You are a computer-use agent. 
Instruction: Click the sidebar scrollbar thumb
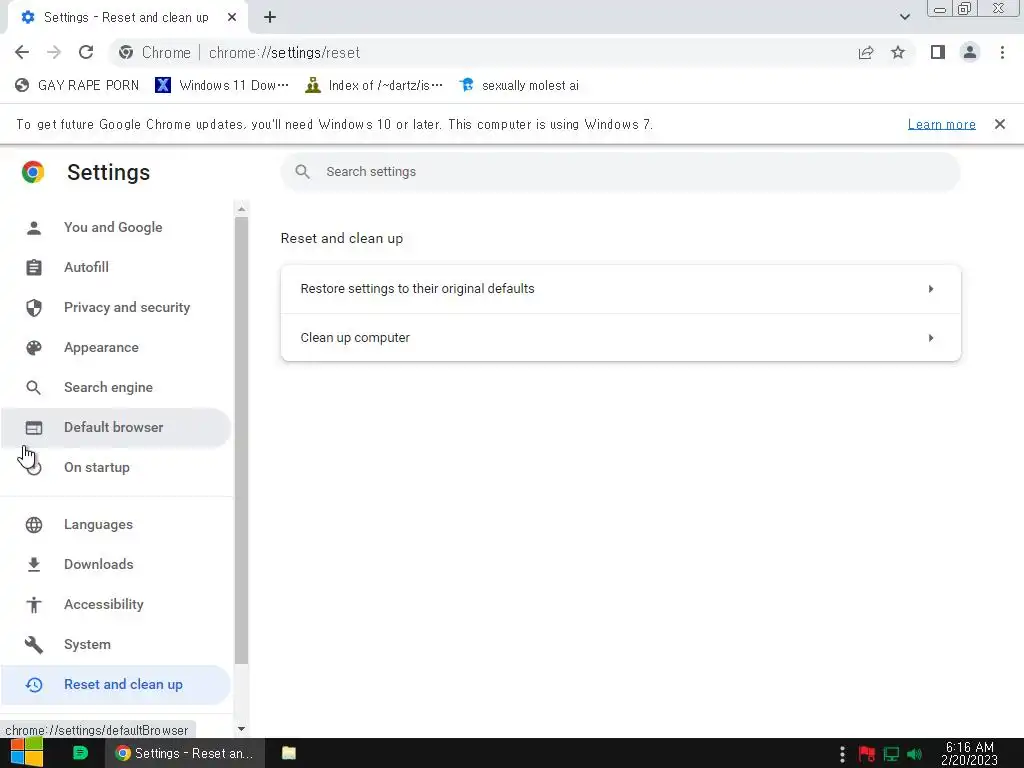[x=242, y=441]
